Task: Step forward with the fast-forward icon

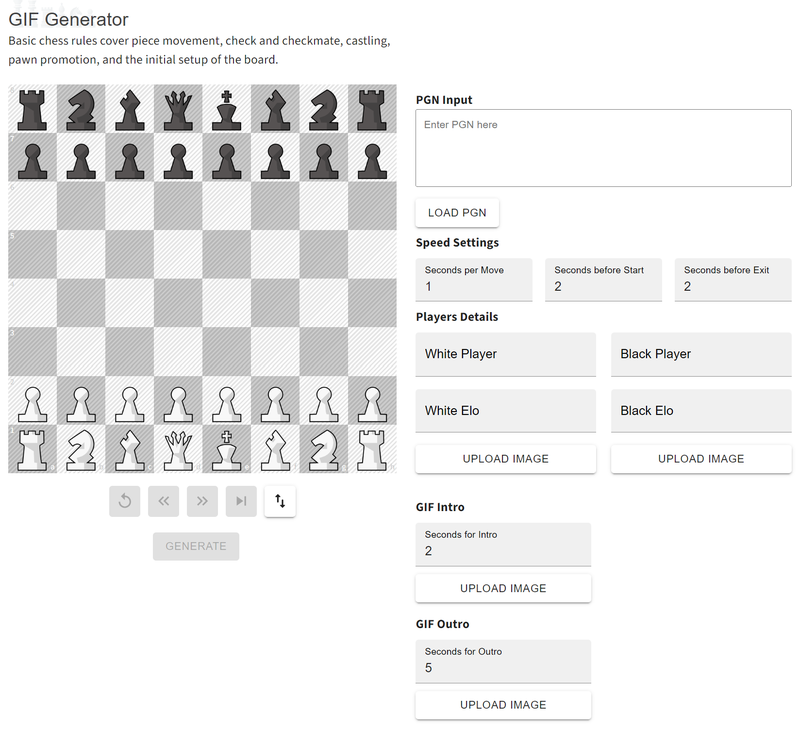Action: click(202, 501)
